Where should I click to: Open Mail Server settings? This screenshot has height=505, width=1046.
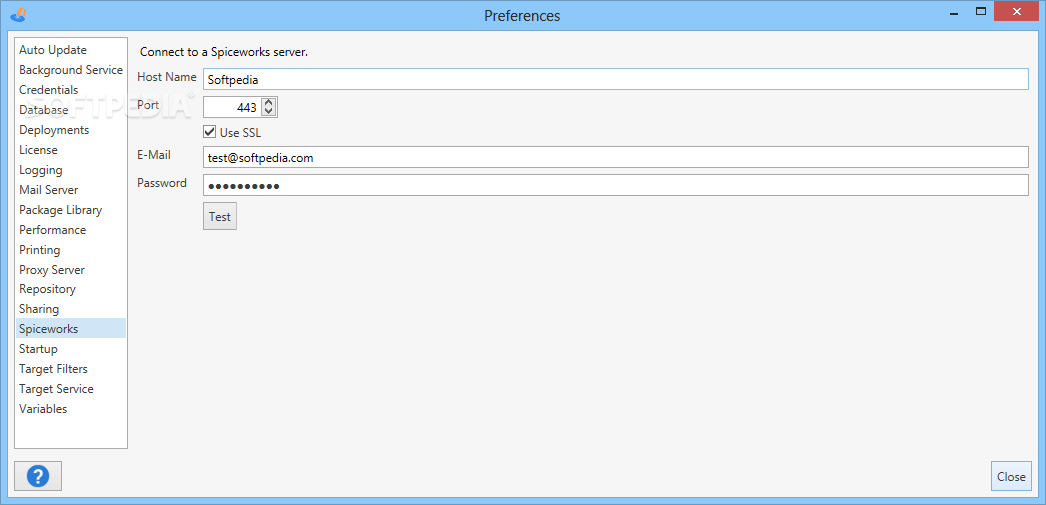coord(71,190)
